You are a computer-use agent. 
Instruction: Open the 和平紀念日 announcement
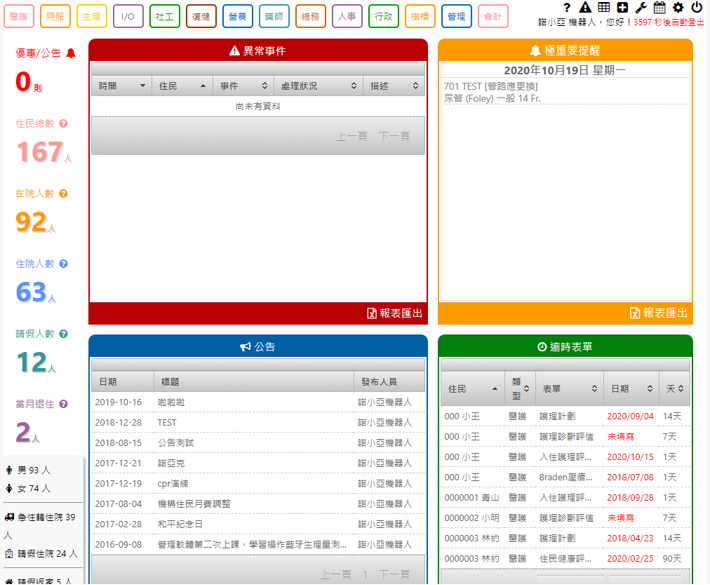tap(258, 524)
